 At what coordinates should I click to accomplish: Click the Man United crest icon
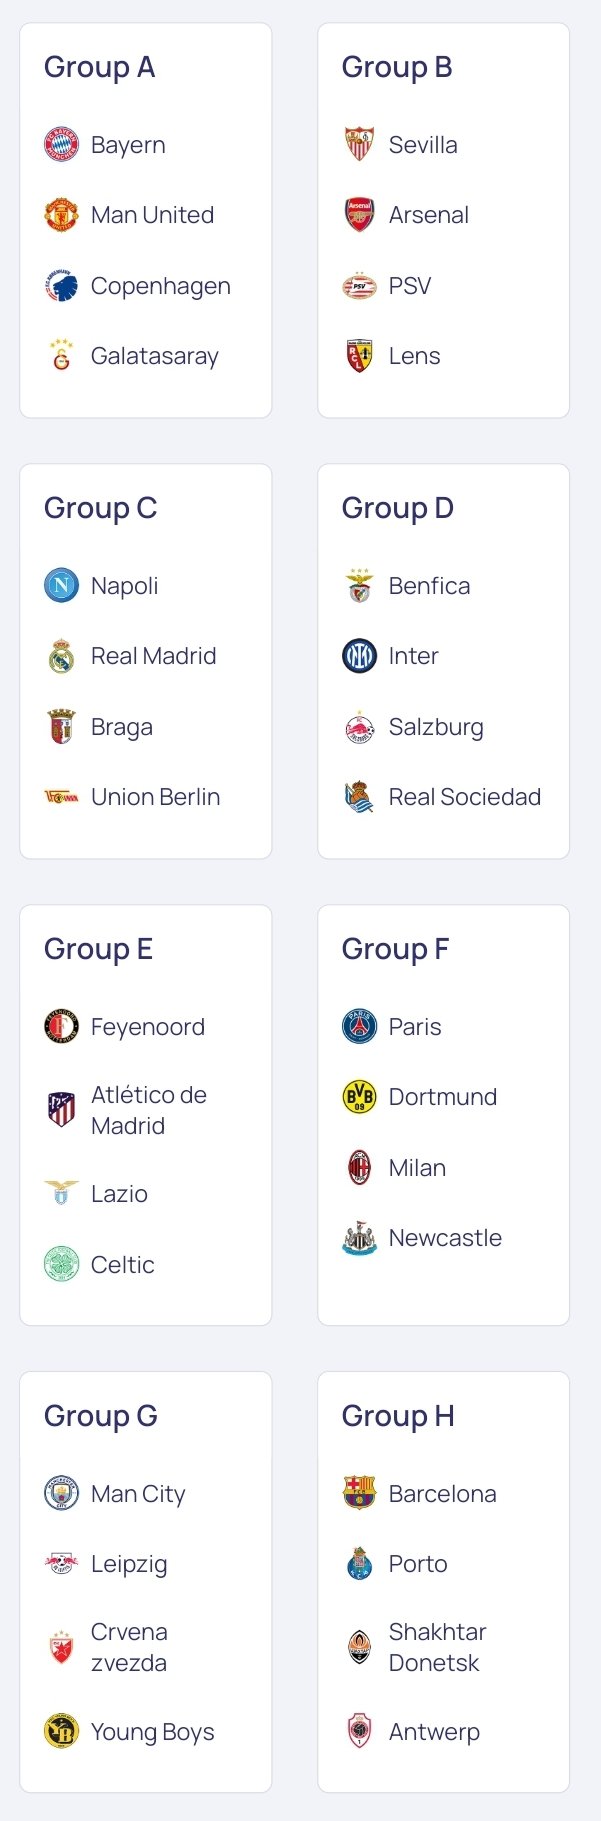pos(61,215)
